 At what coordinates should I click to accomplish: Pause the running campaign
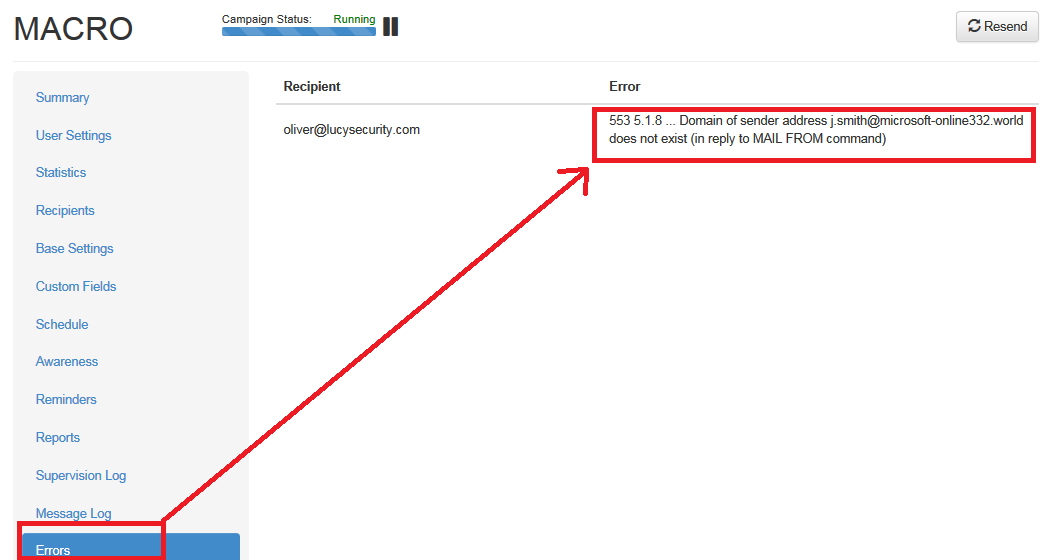pos(390,27)
